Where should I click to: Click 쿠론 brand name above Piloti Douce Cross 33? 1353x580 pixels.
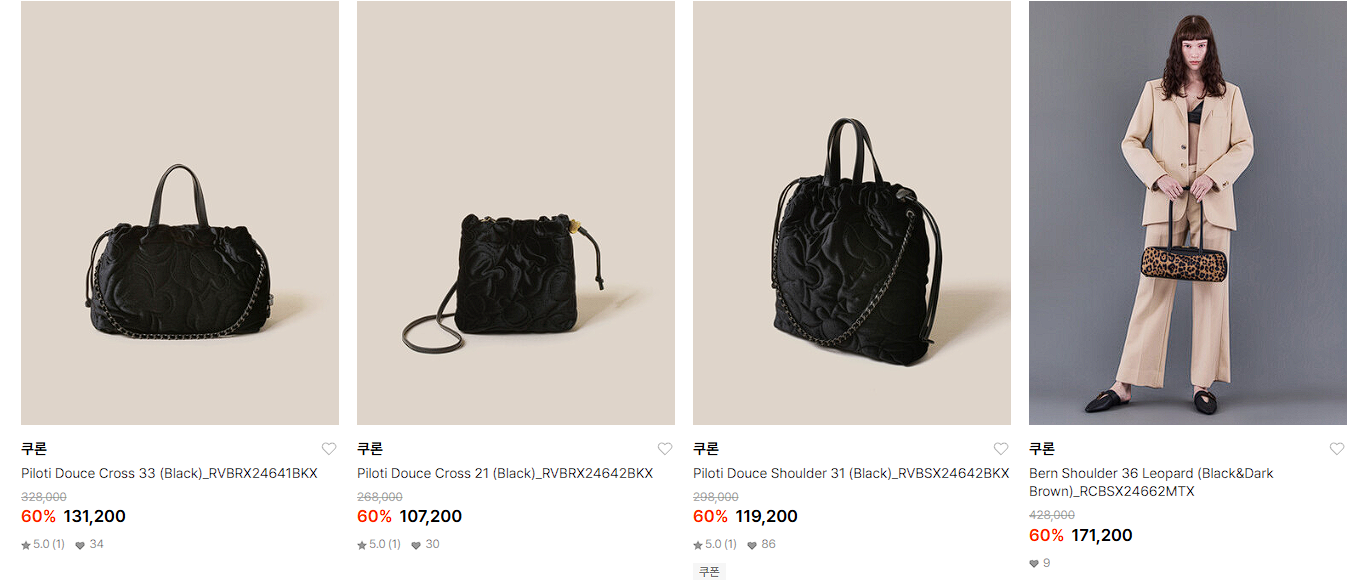(x=34, y=449)
